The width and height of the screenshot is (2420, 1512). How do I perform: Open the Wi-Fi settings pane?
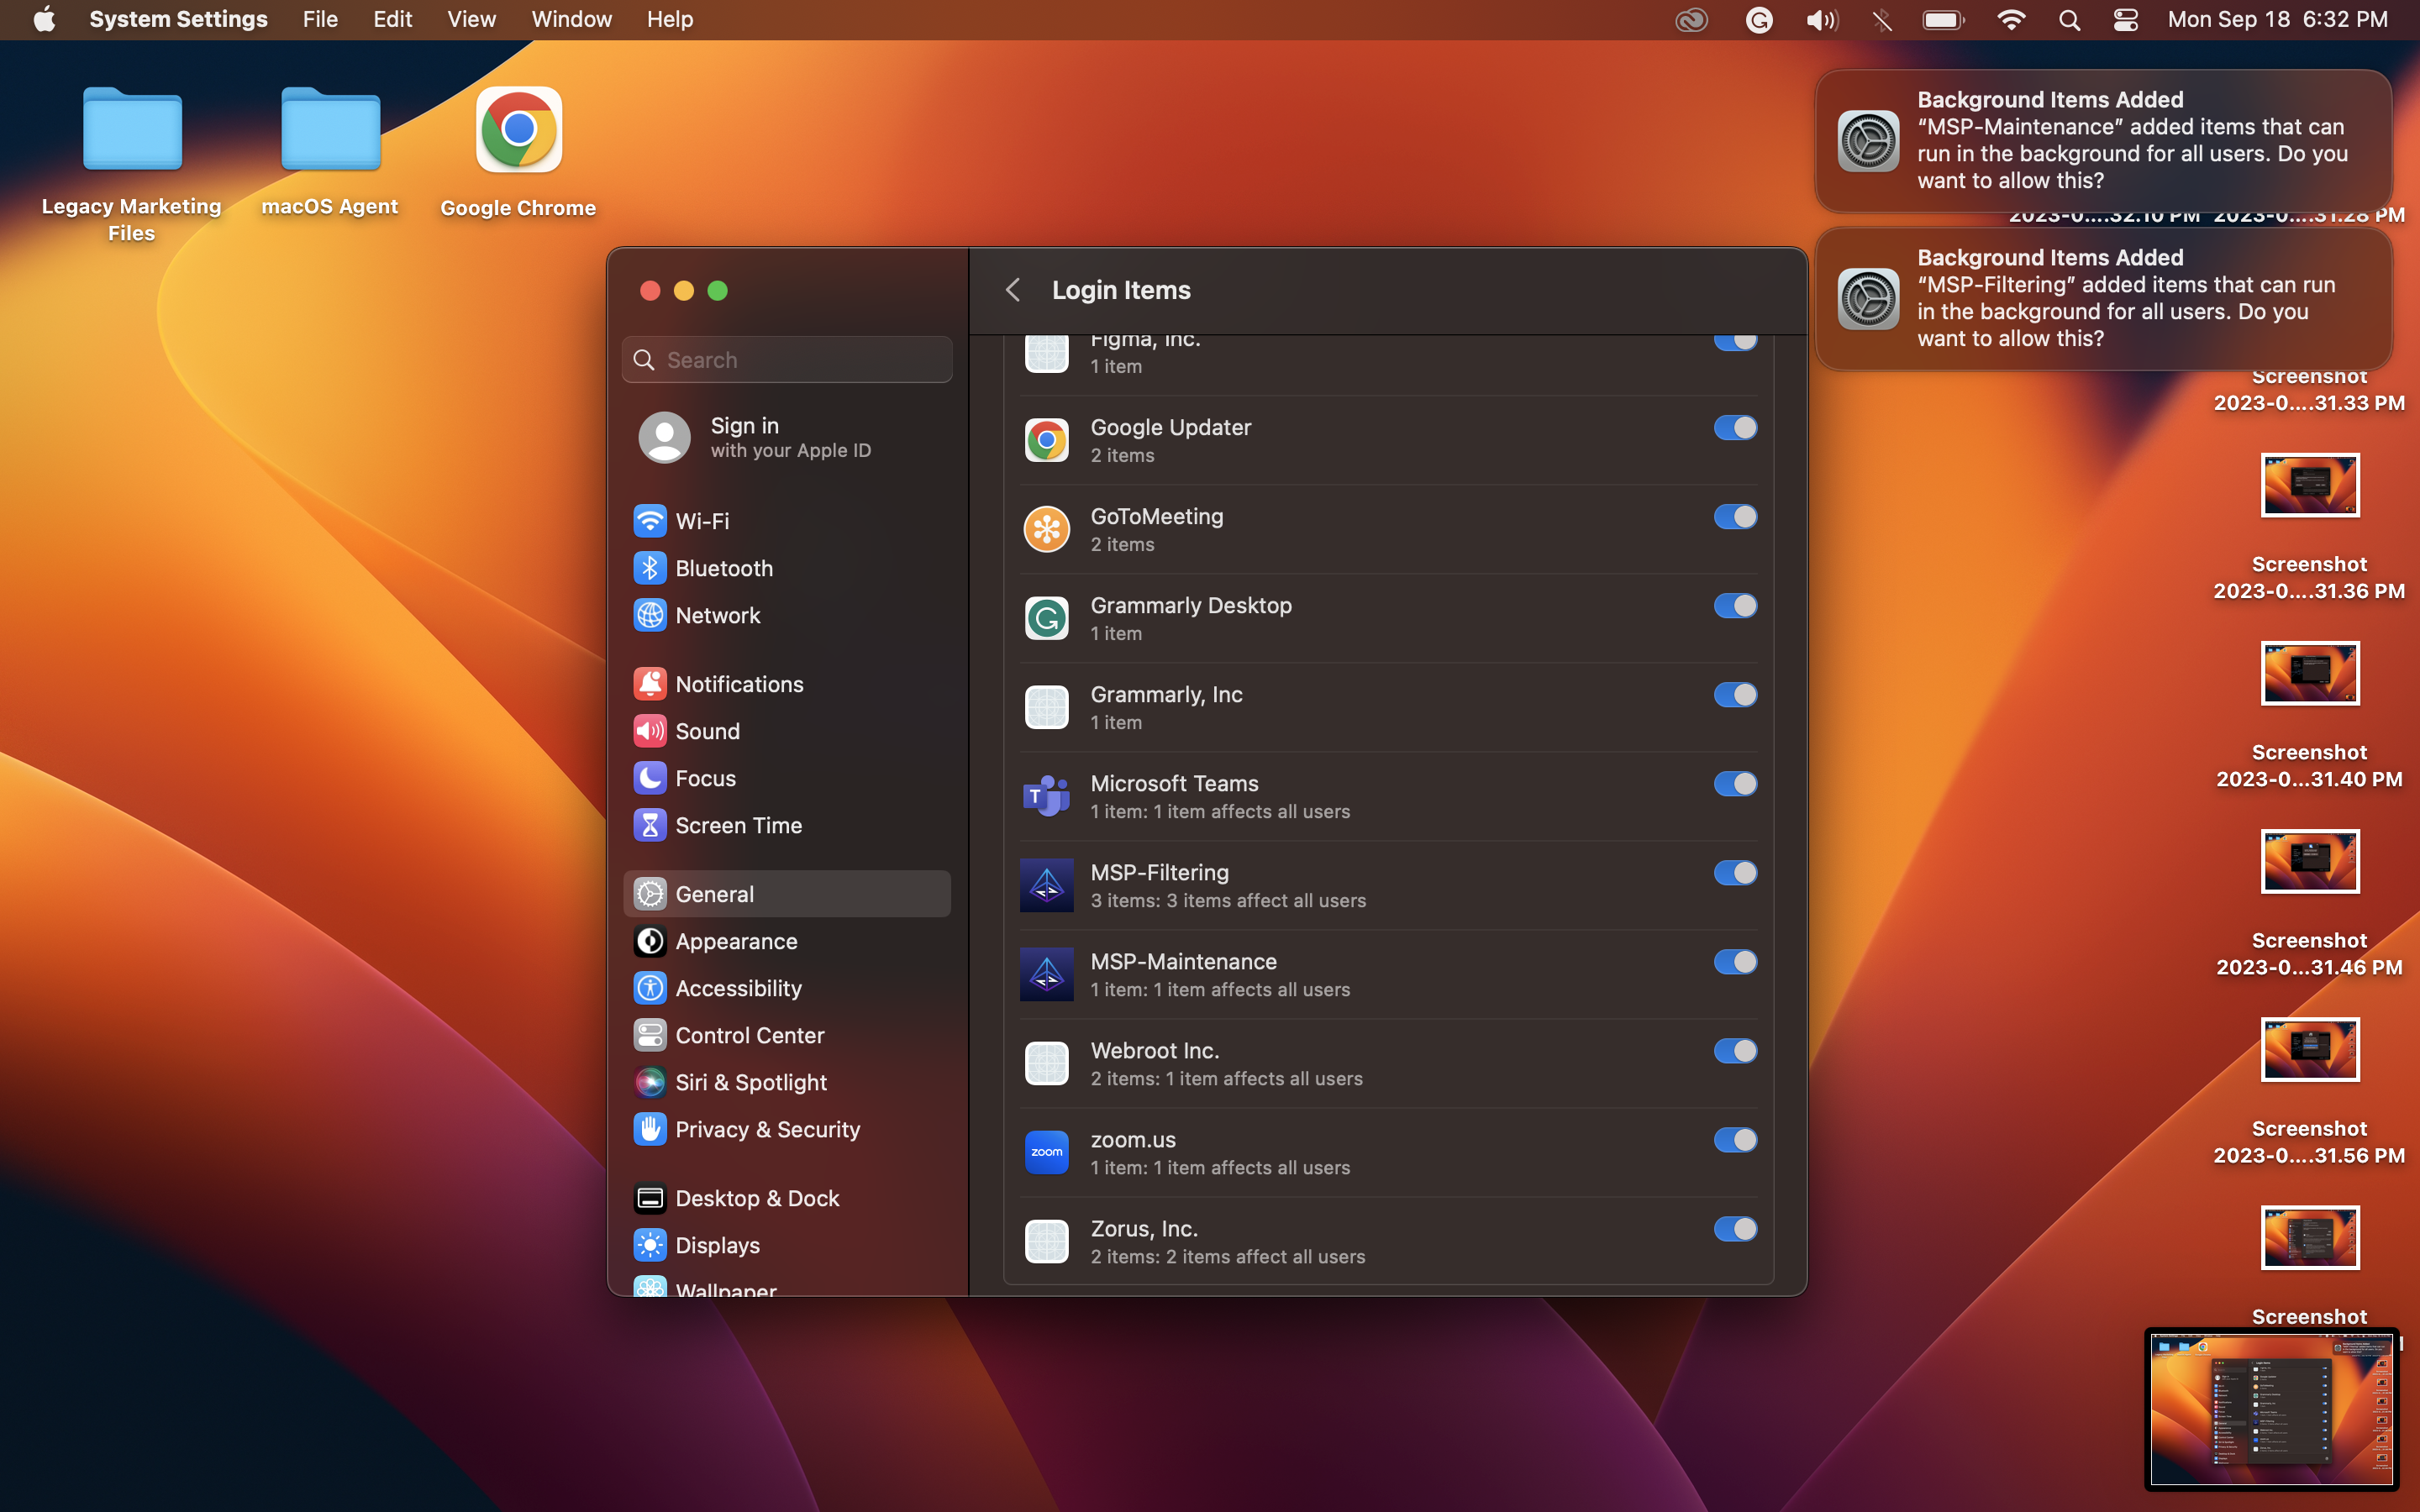[x=701, y=521]
